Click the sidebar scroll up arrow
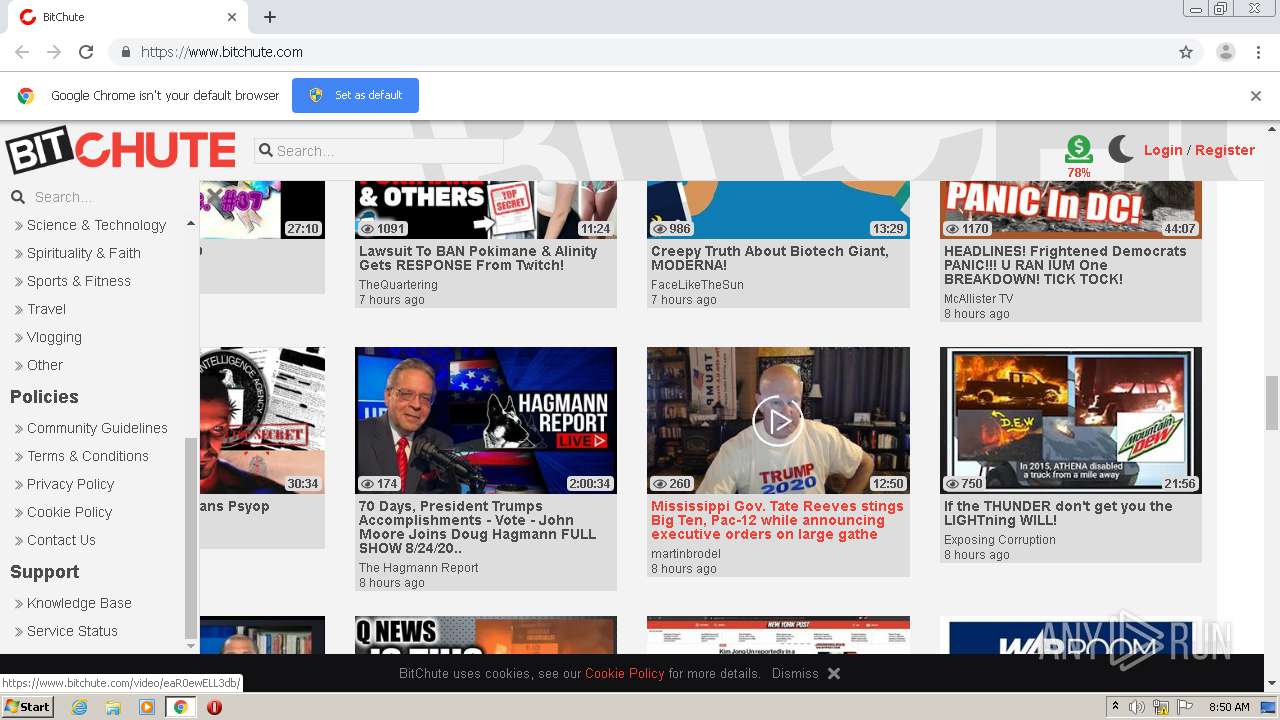1280x720 pixels. coord(191,224)
